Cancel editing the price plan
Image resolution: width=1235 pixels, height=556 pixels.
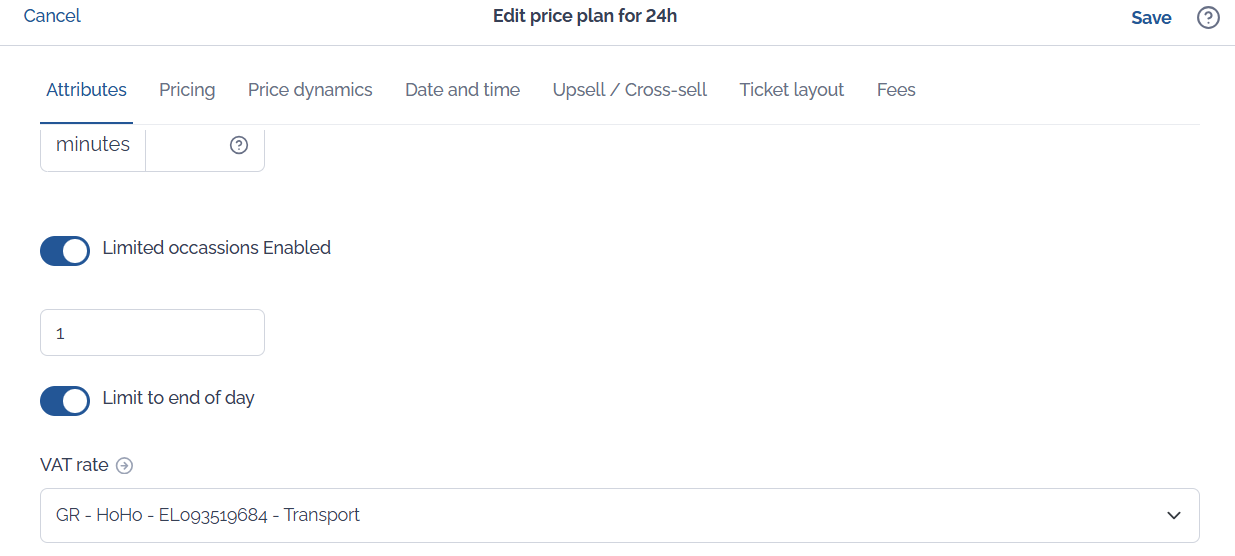pos(52,16)
